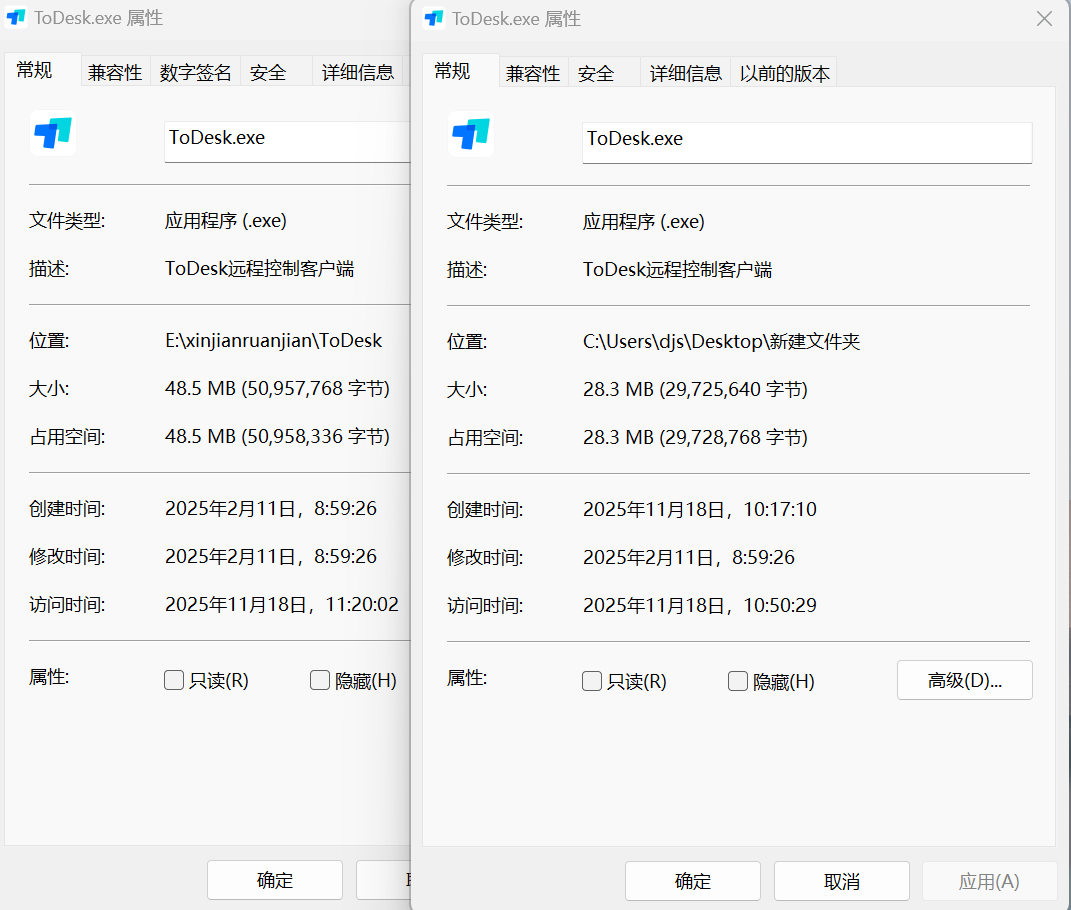Viewport: 1071px width, 910px height.
Task: Close the front ToDesk.exe properties dialog
Action: pos(1044,18)
